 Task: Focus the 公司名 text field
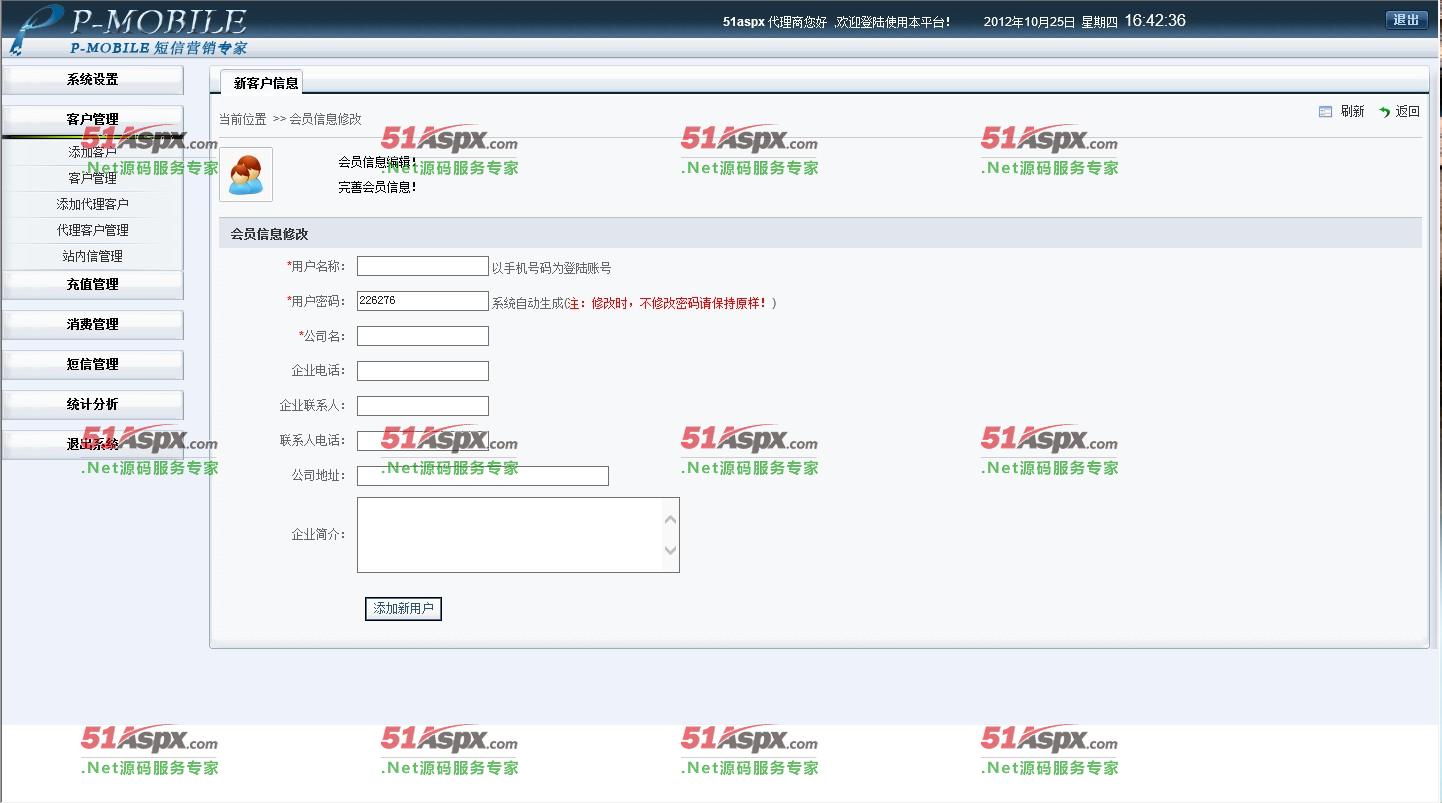[x=422, y=336]
